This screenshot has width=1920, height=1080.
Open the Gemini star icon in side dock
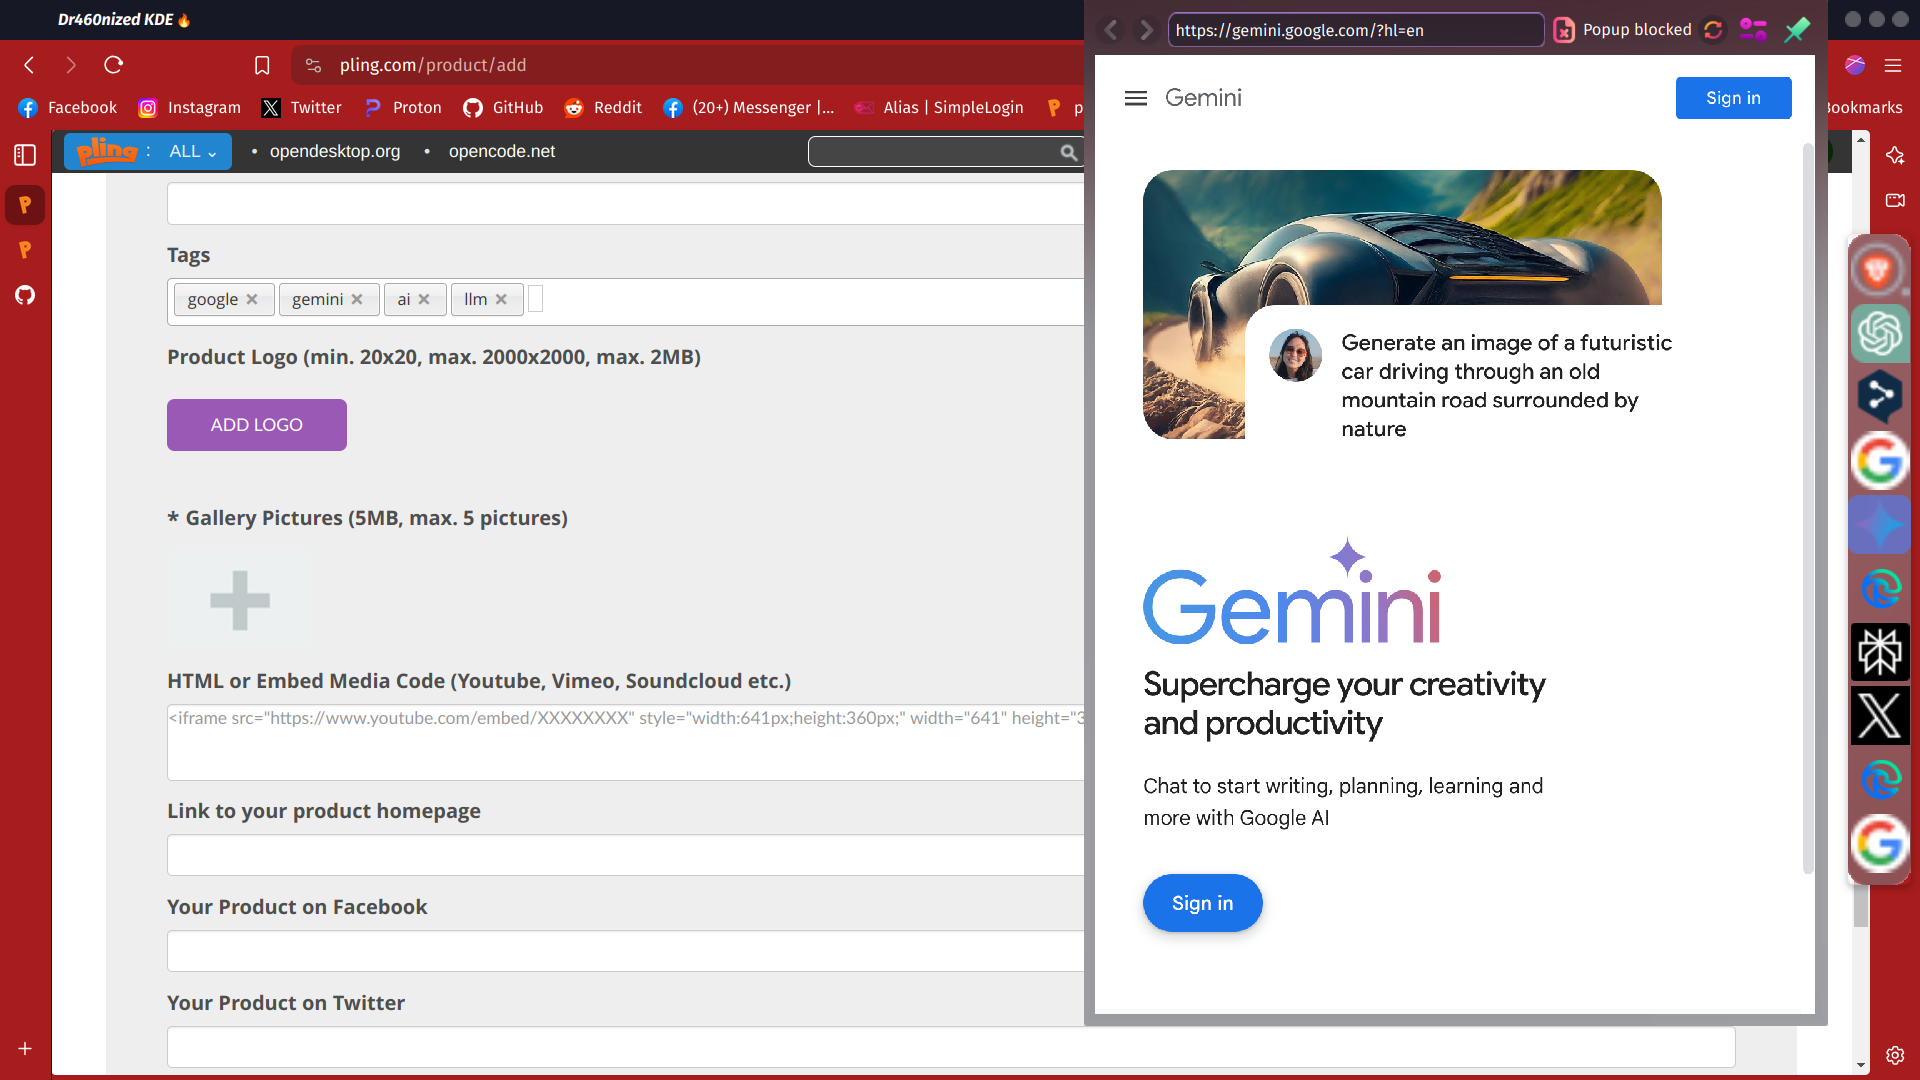[1879, 525]
